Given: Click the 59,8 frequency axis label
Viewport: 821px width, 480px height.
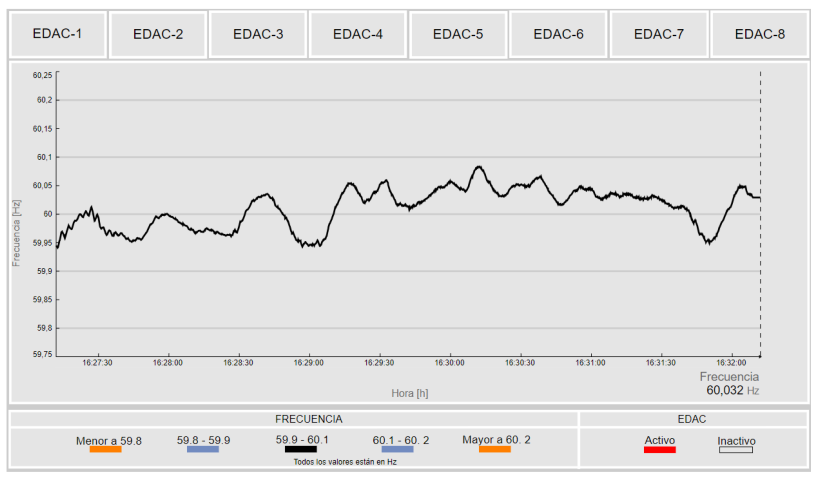Looking at the screenshot, I should (45, 328).
